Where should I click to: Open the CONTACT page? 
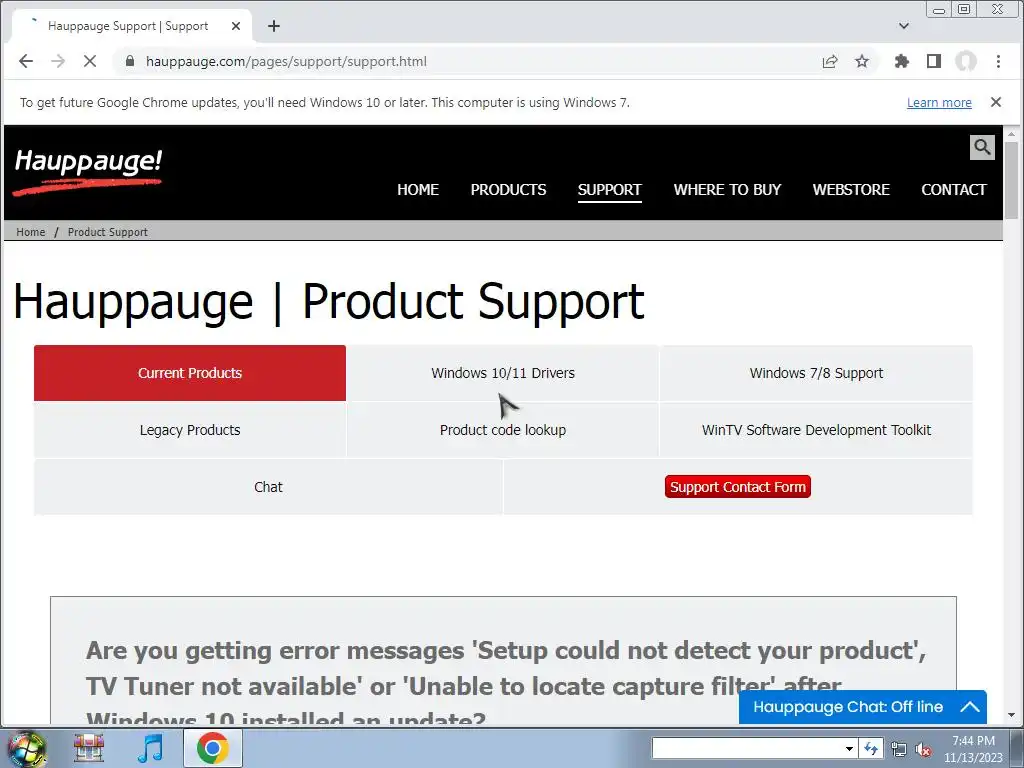pos(954,189)
